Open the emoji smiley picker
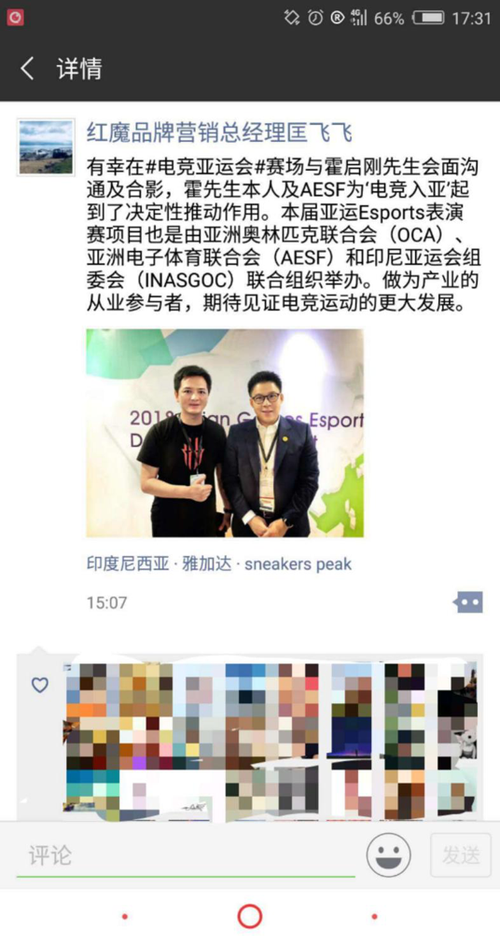Image resolution: width=500 pixels, height=944 pixels. click(389, 855)
